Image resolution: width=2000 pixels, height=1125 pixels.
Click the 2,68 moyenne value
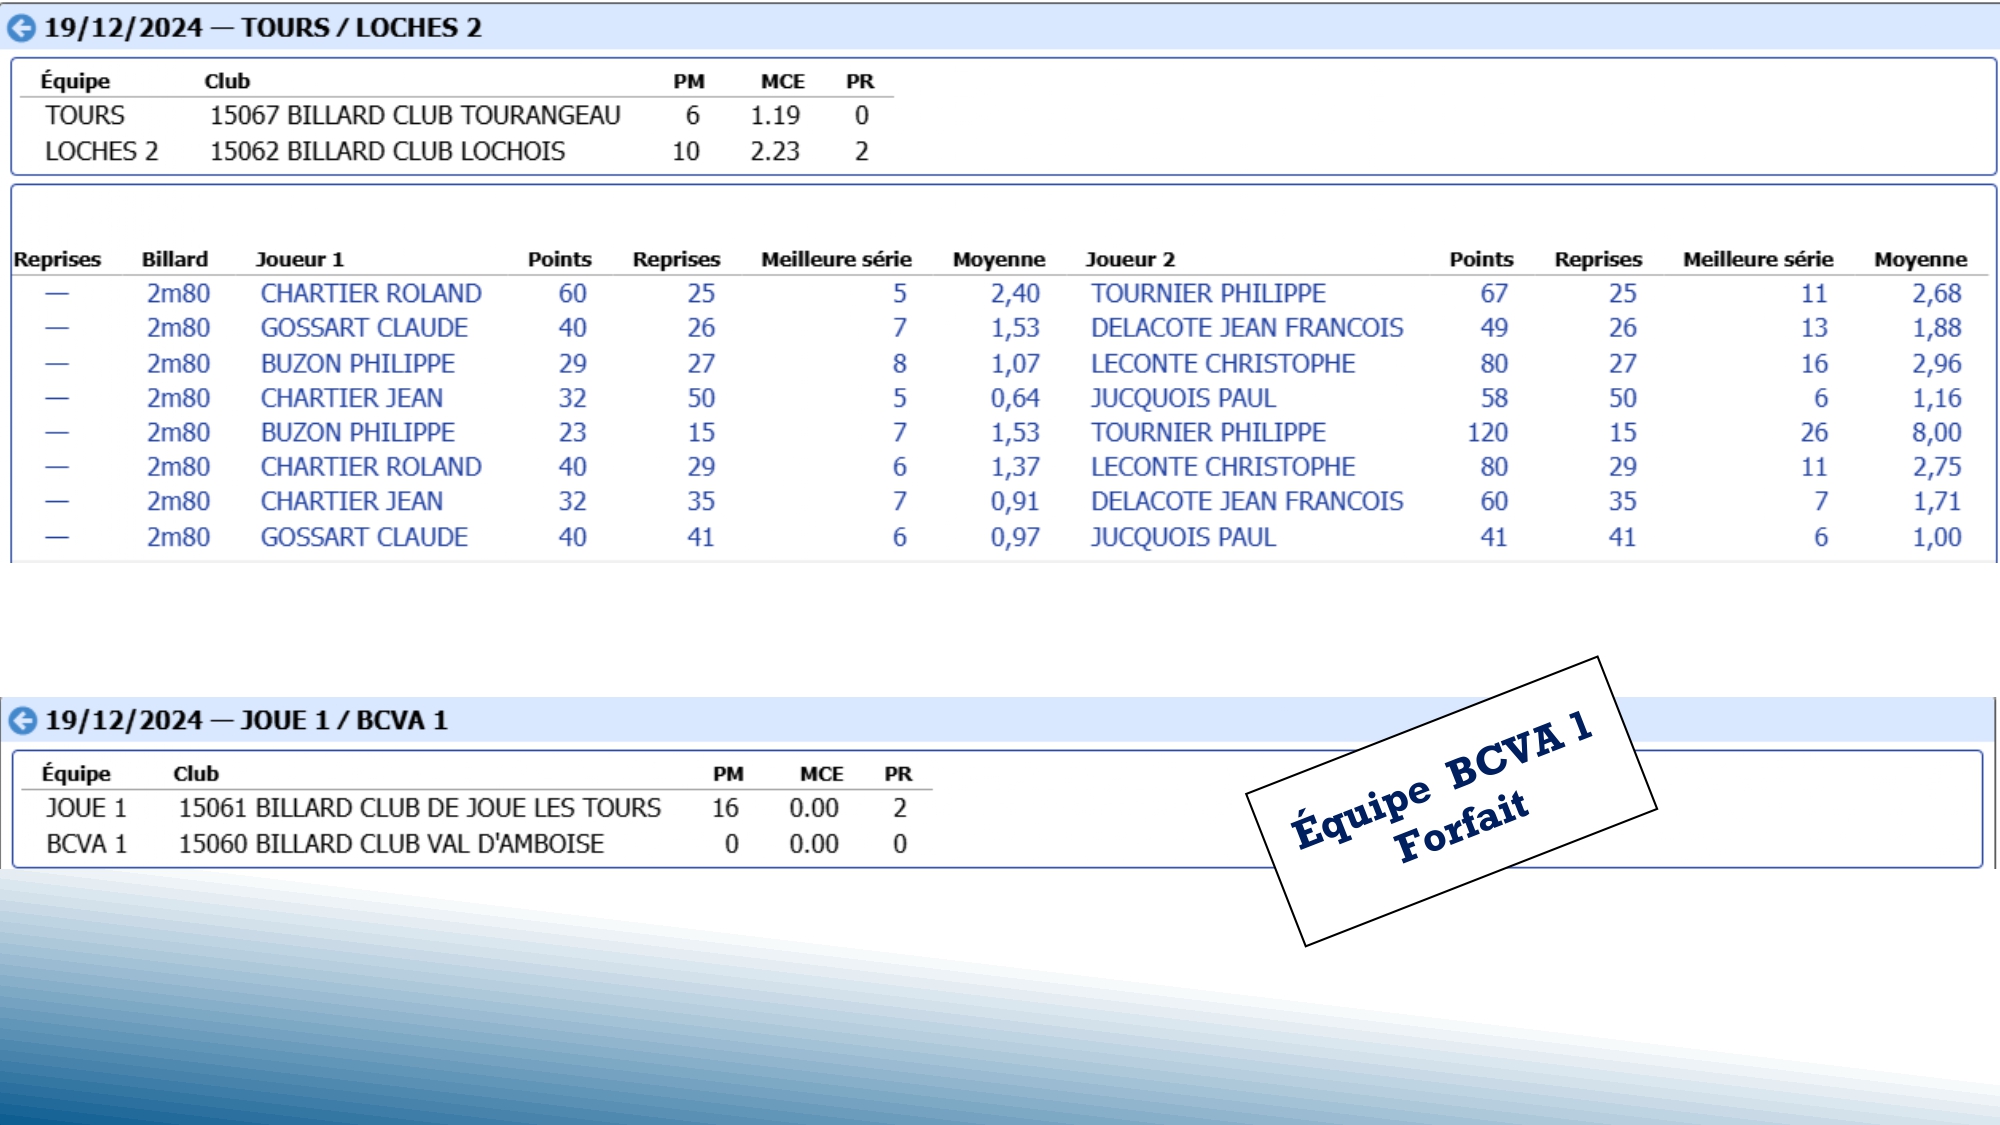(1937, 294)
